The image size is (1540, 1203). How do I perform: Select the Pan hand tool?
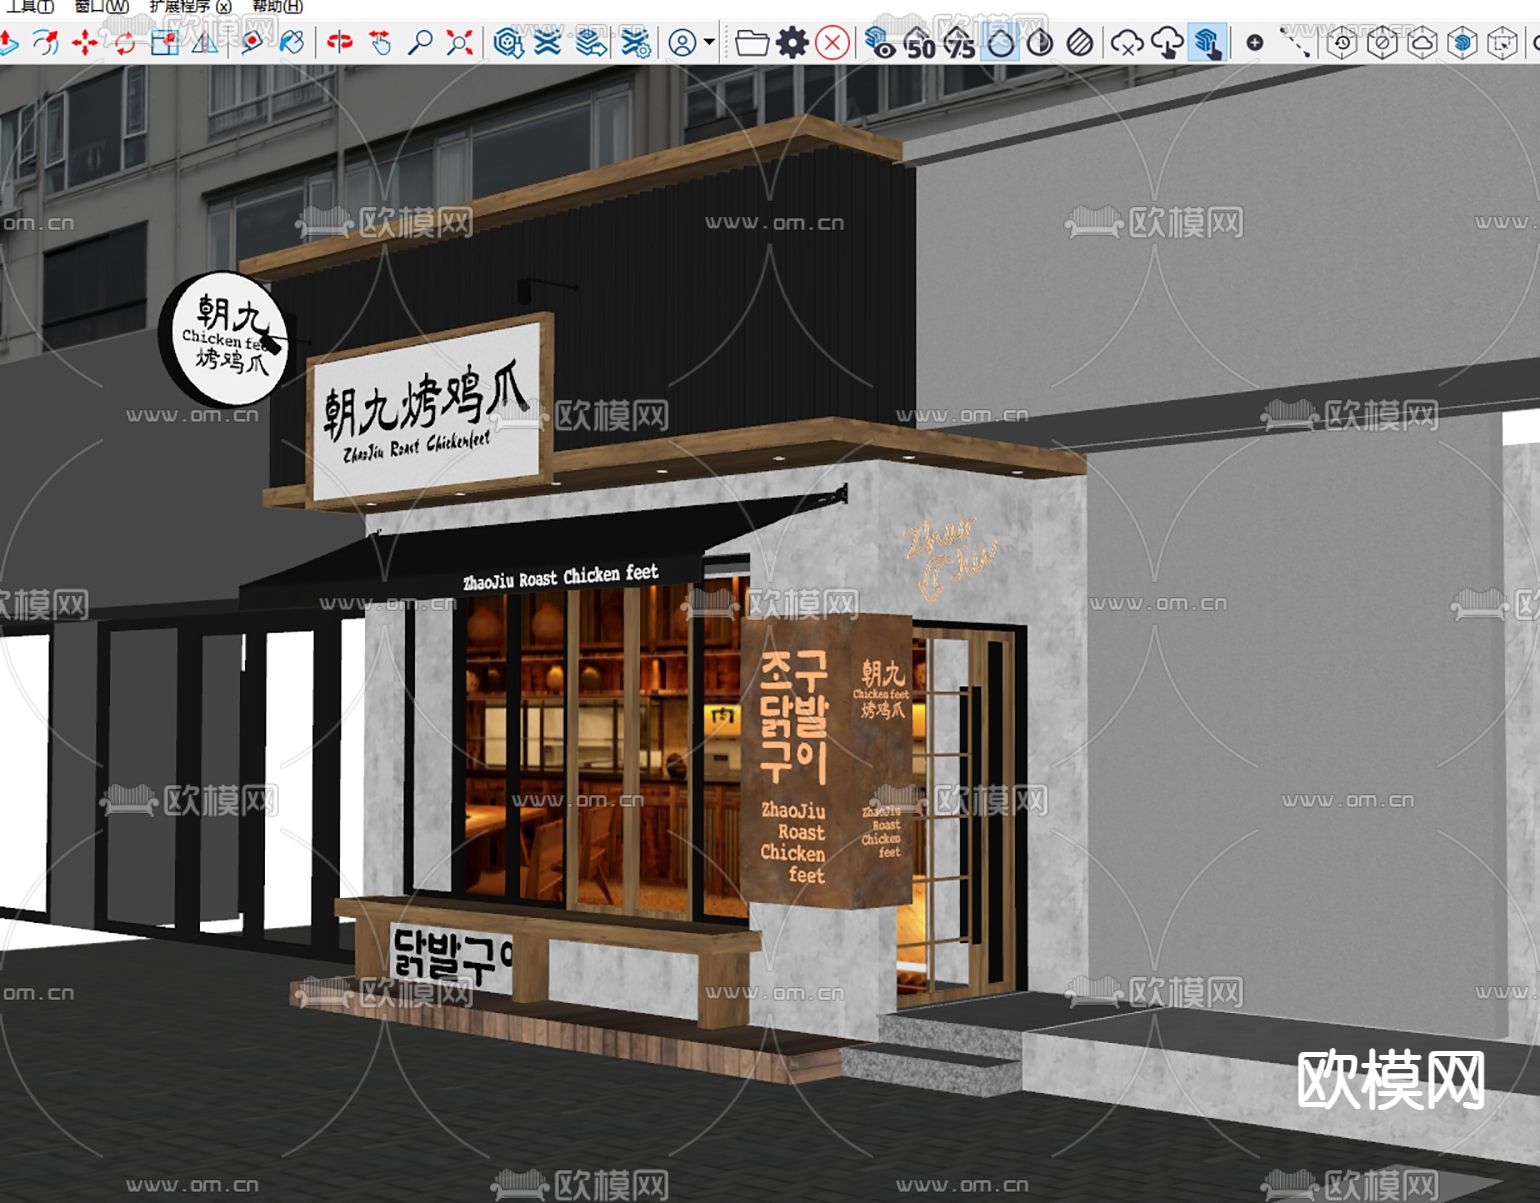point(380,43)
